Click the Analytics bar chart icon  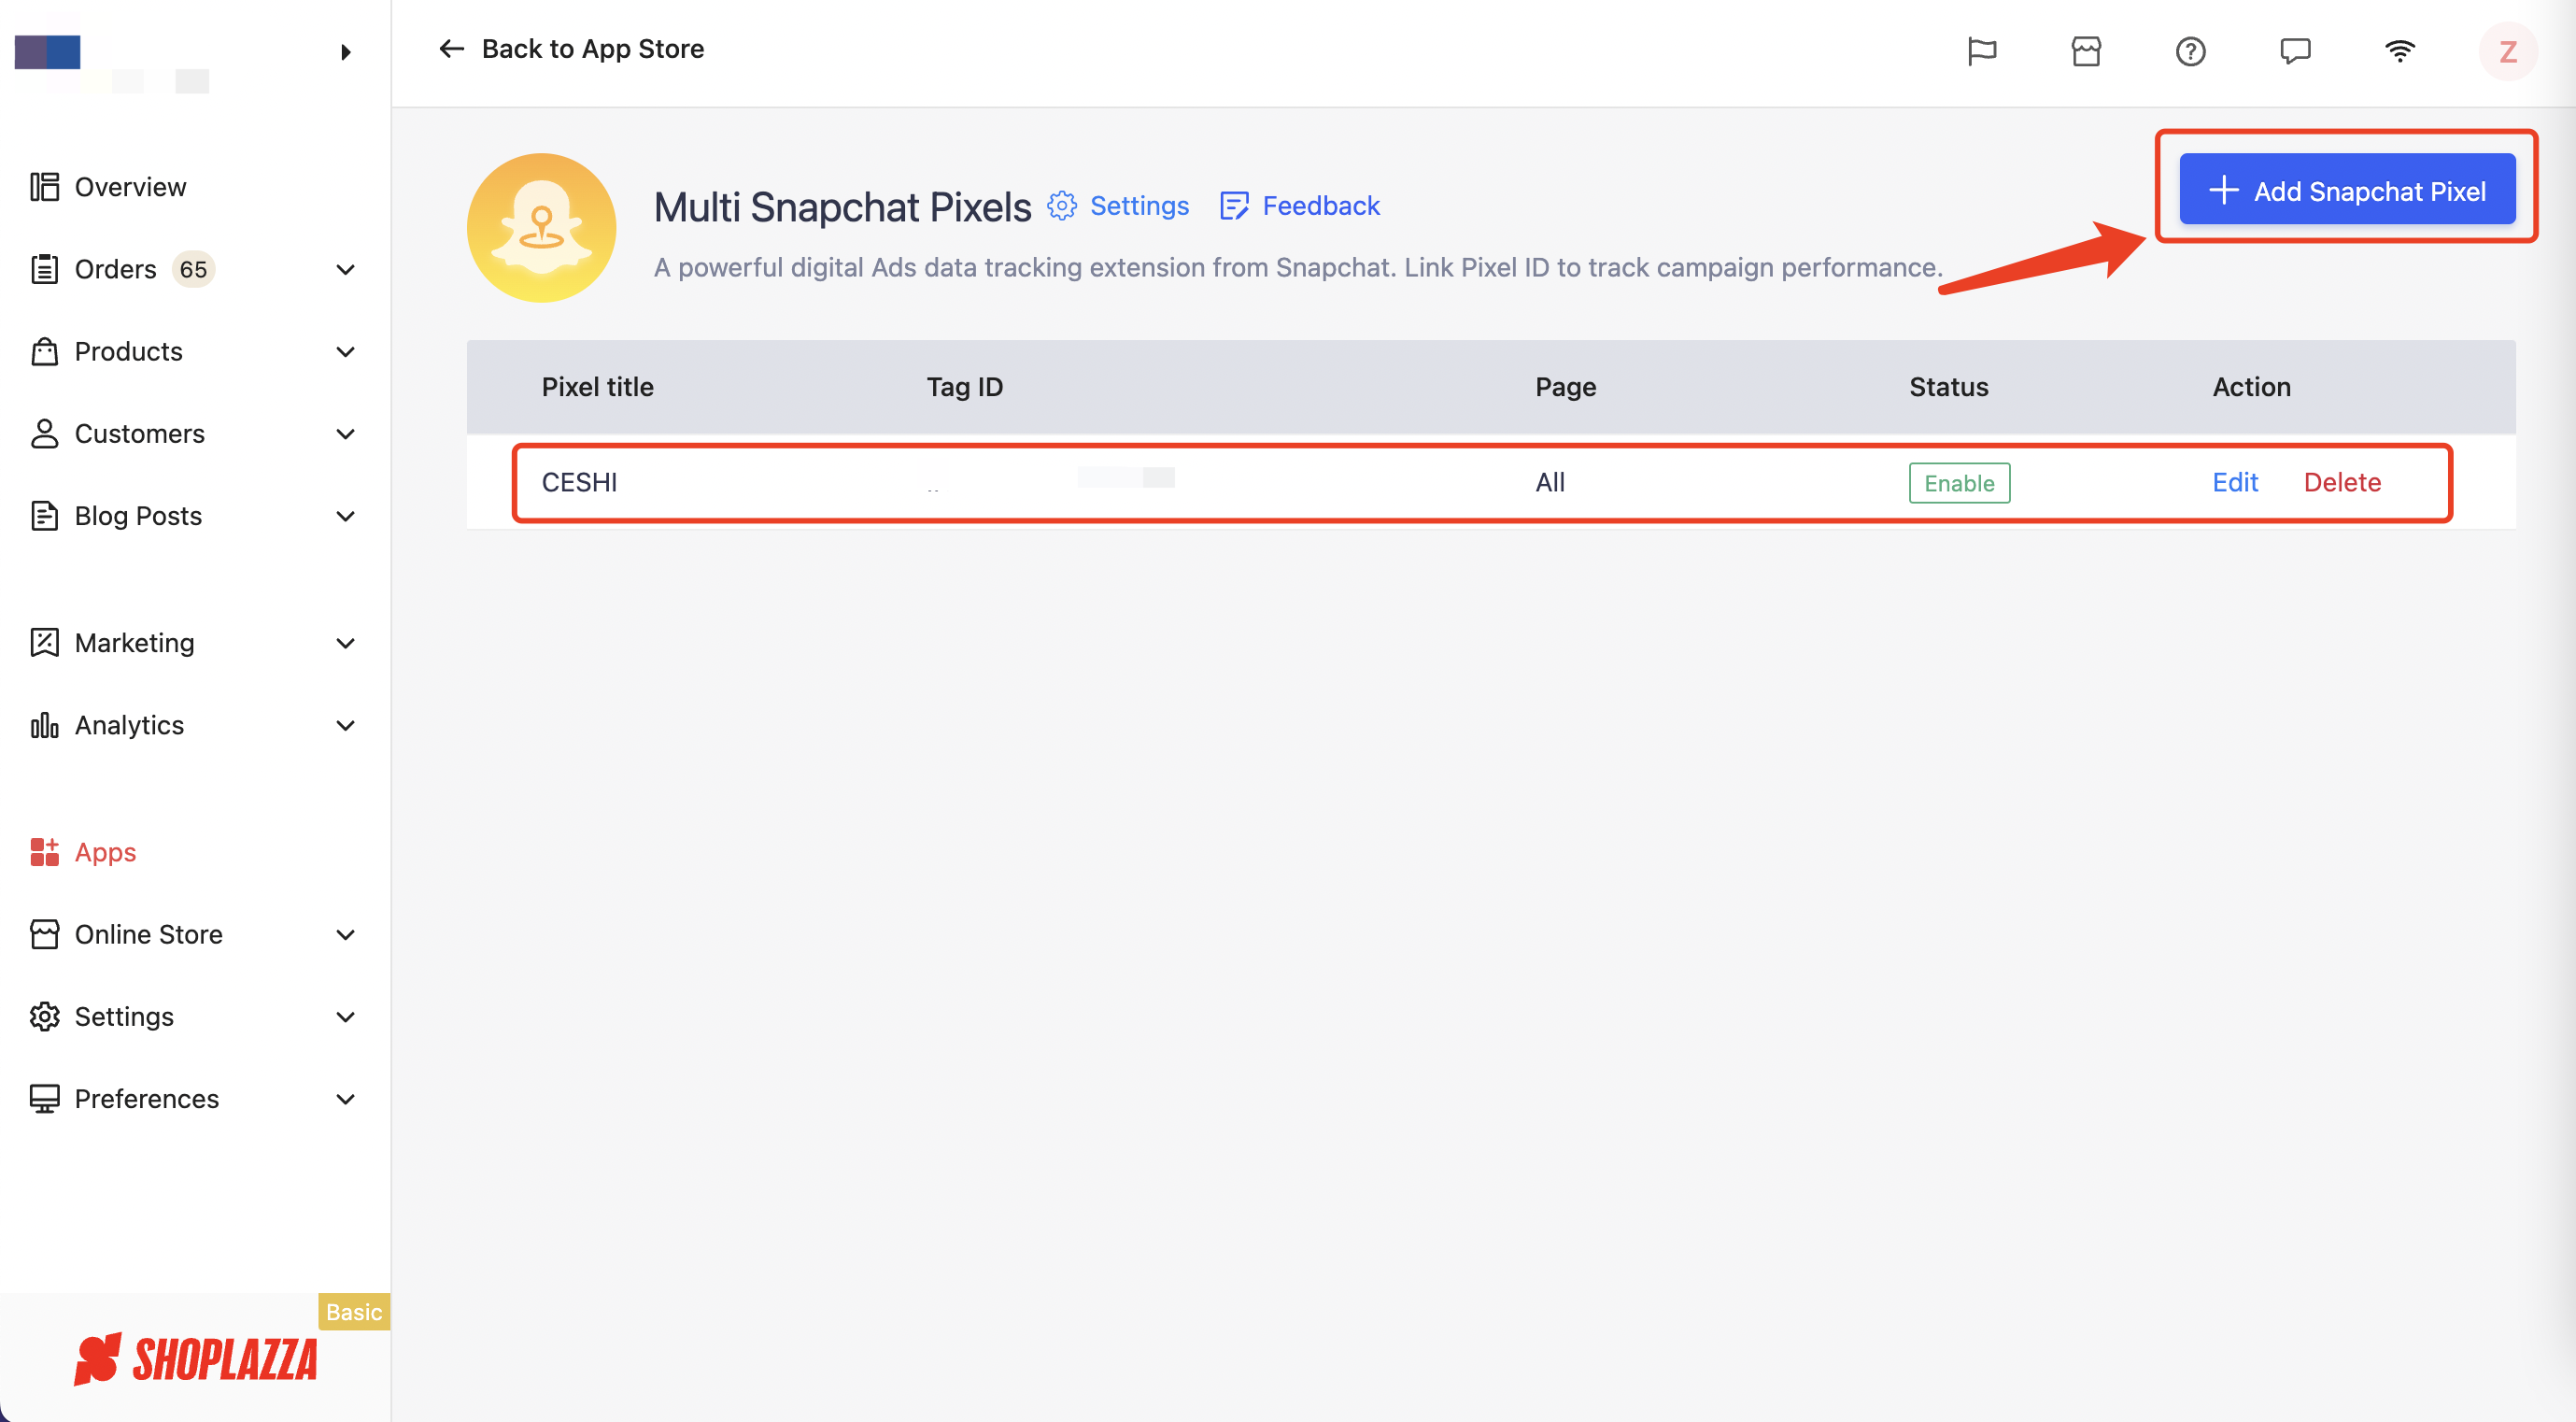tap(44, 725)
